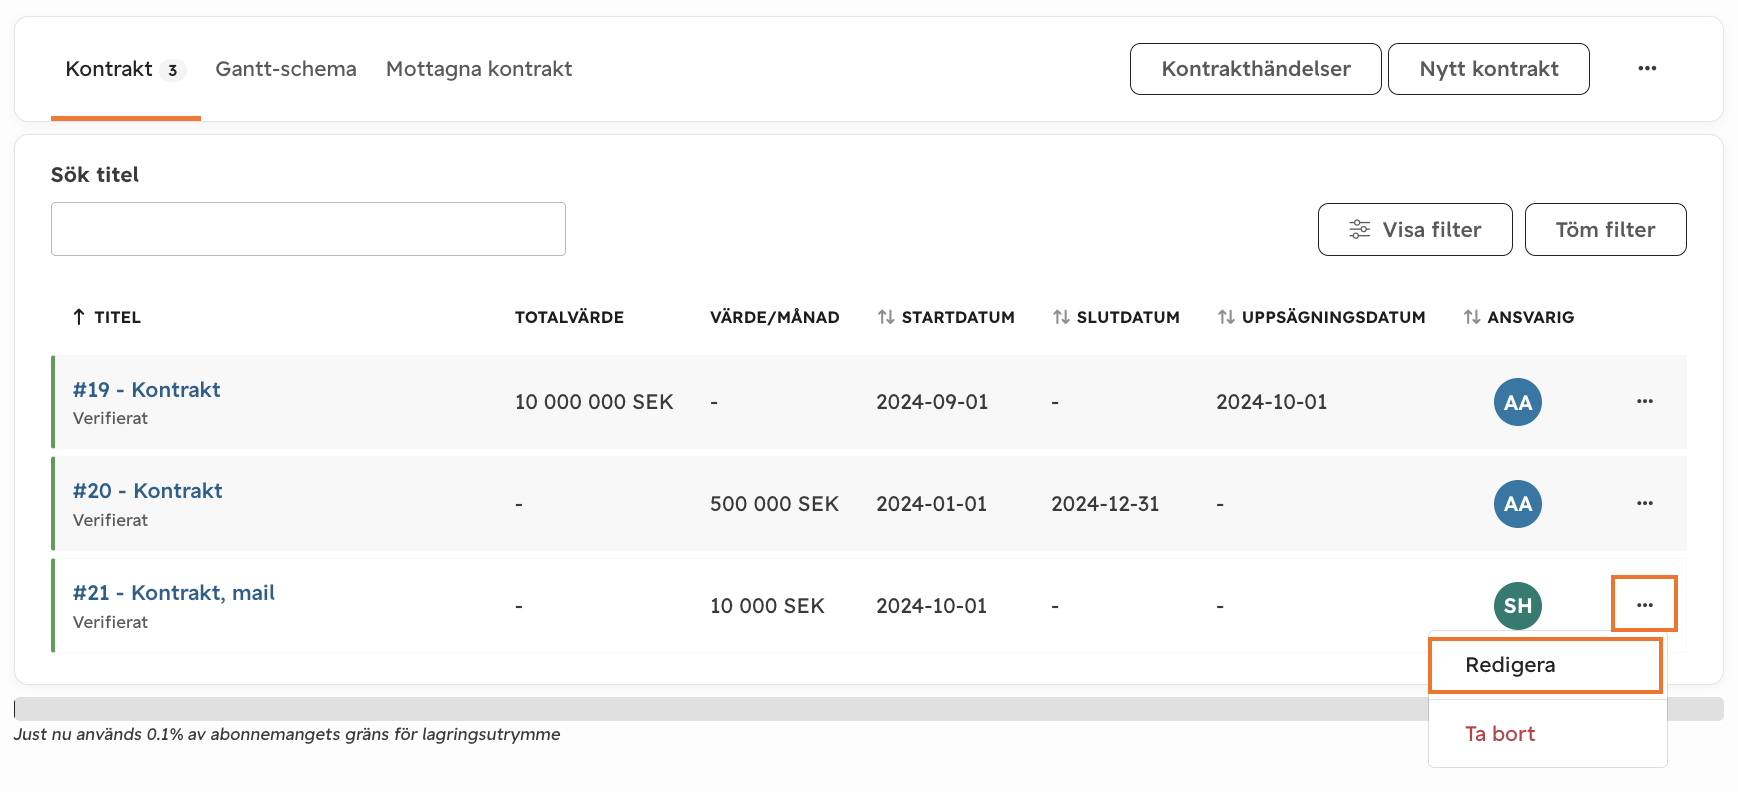Click the AA avatar in row #19
Viewport: 1738px width, 792px height.
click(x=1518, y=402)
